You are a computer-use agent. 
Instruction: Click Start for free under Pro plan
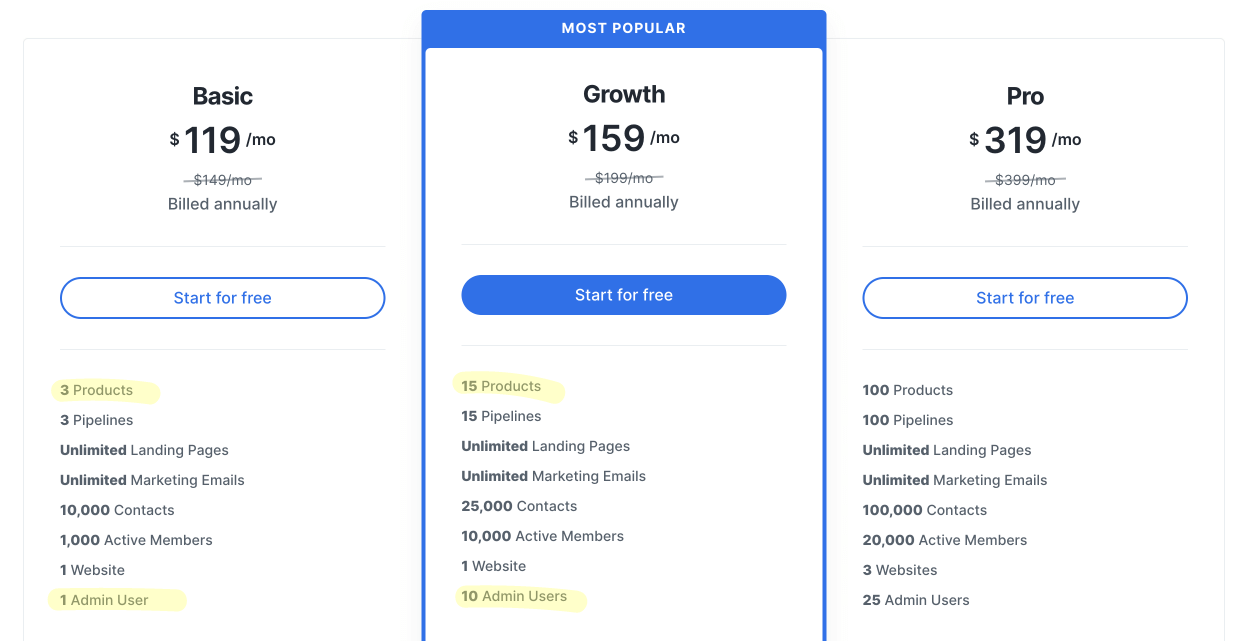[1024, 298]
